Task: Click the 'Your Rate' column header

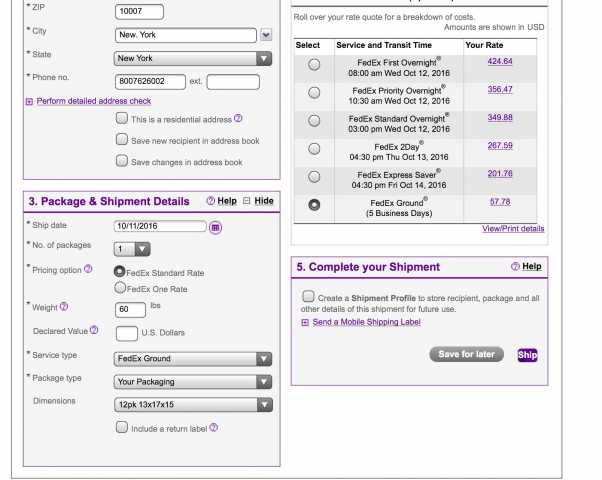Action: tap(484, 45)
